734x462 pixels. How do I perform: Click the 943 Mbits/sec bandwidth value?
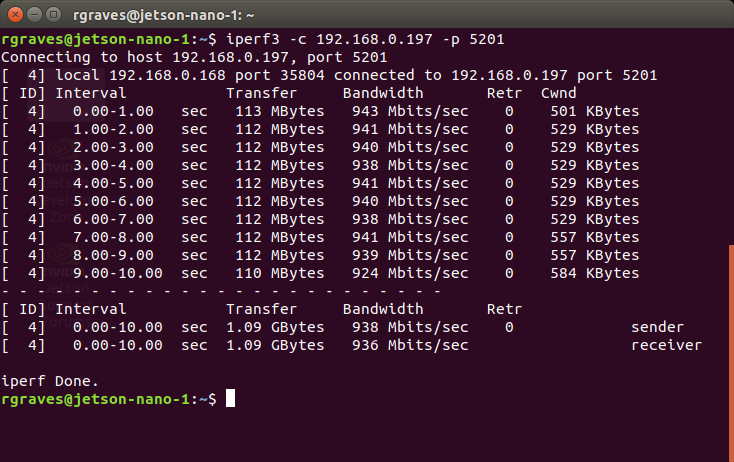click(410, 111)
